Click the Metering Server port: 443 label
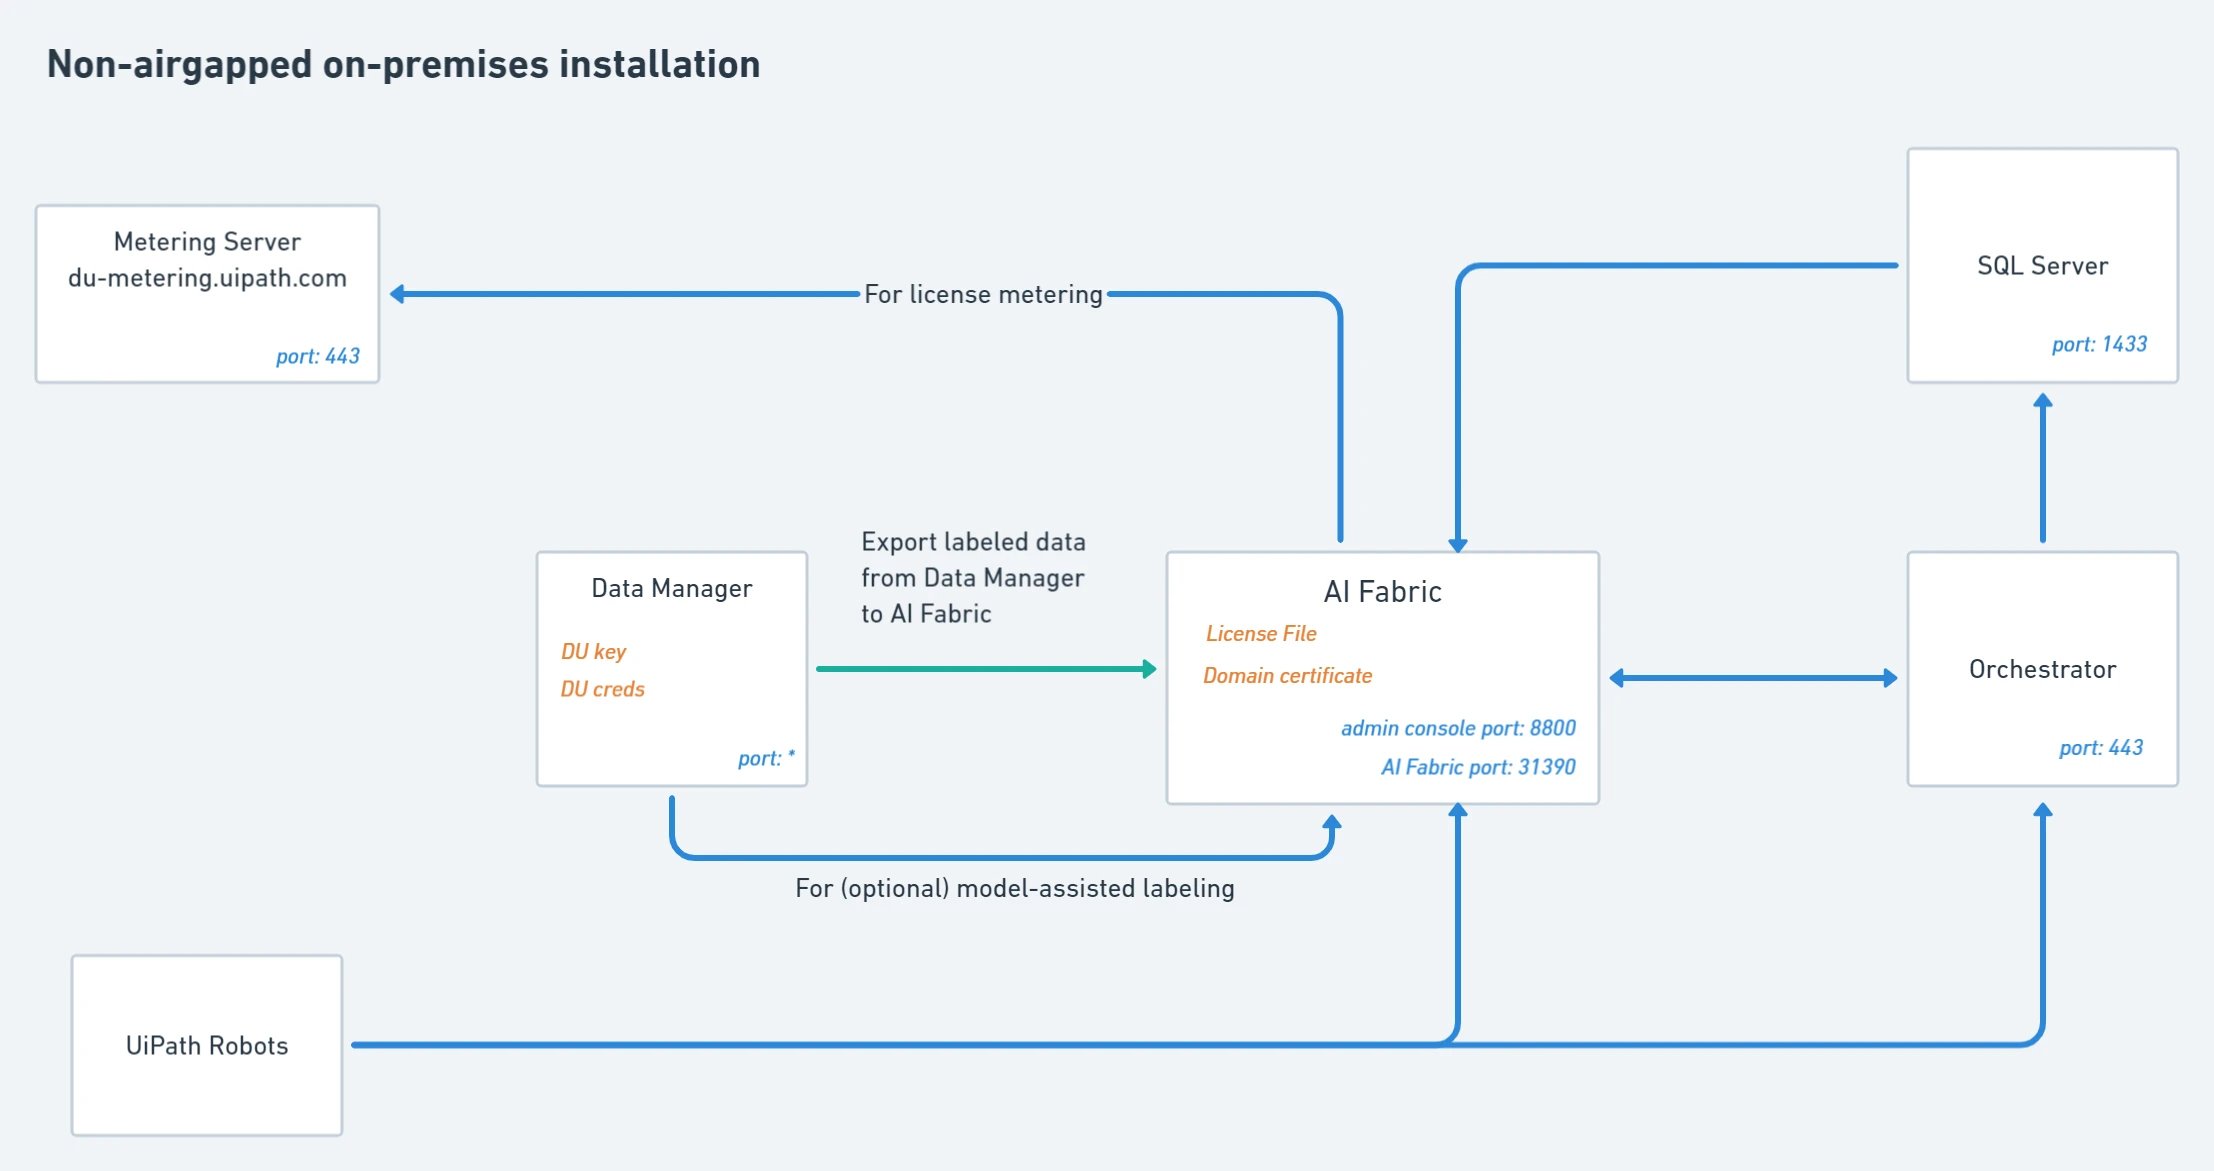The height and width of the screenshot is (1171, 2214). tap(317, 356)
